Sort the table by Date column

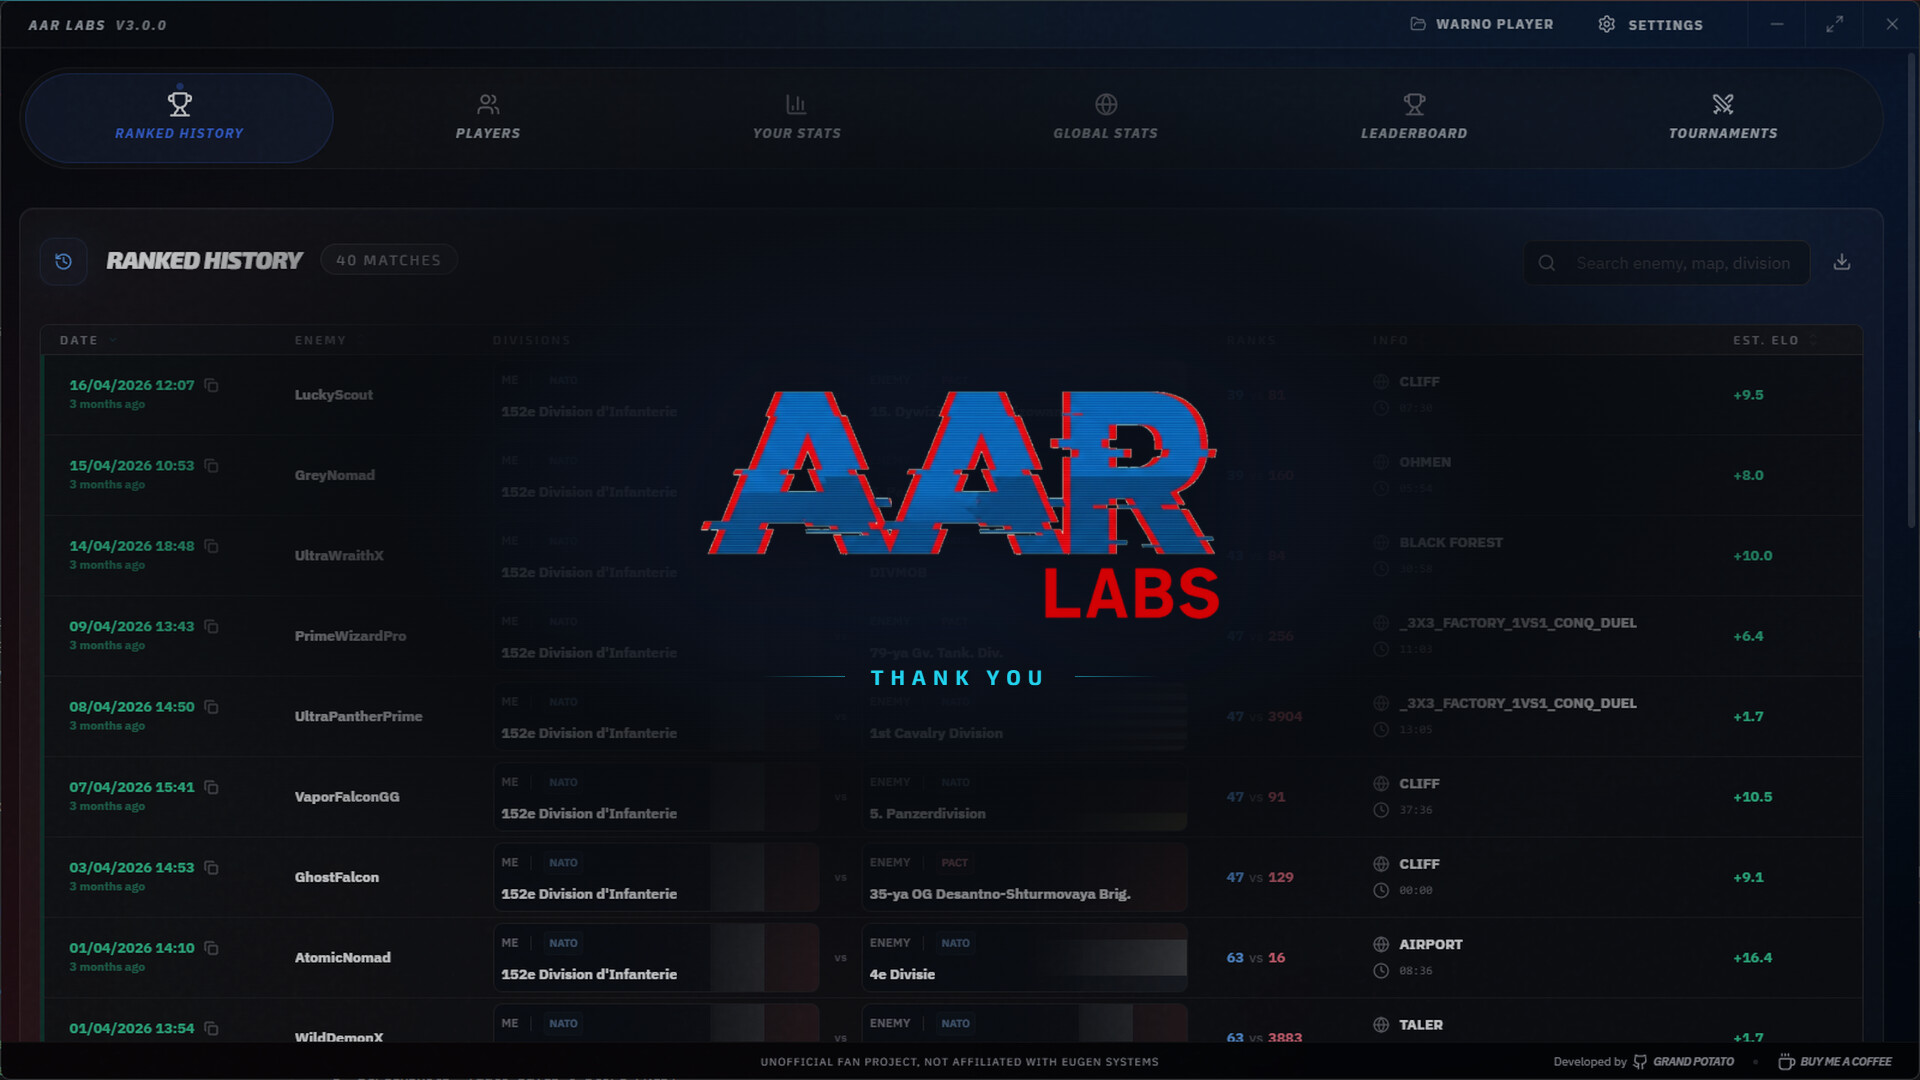coord(88,340)
